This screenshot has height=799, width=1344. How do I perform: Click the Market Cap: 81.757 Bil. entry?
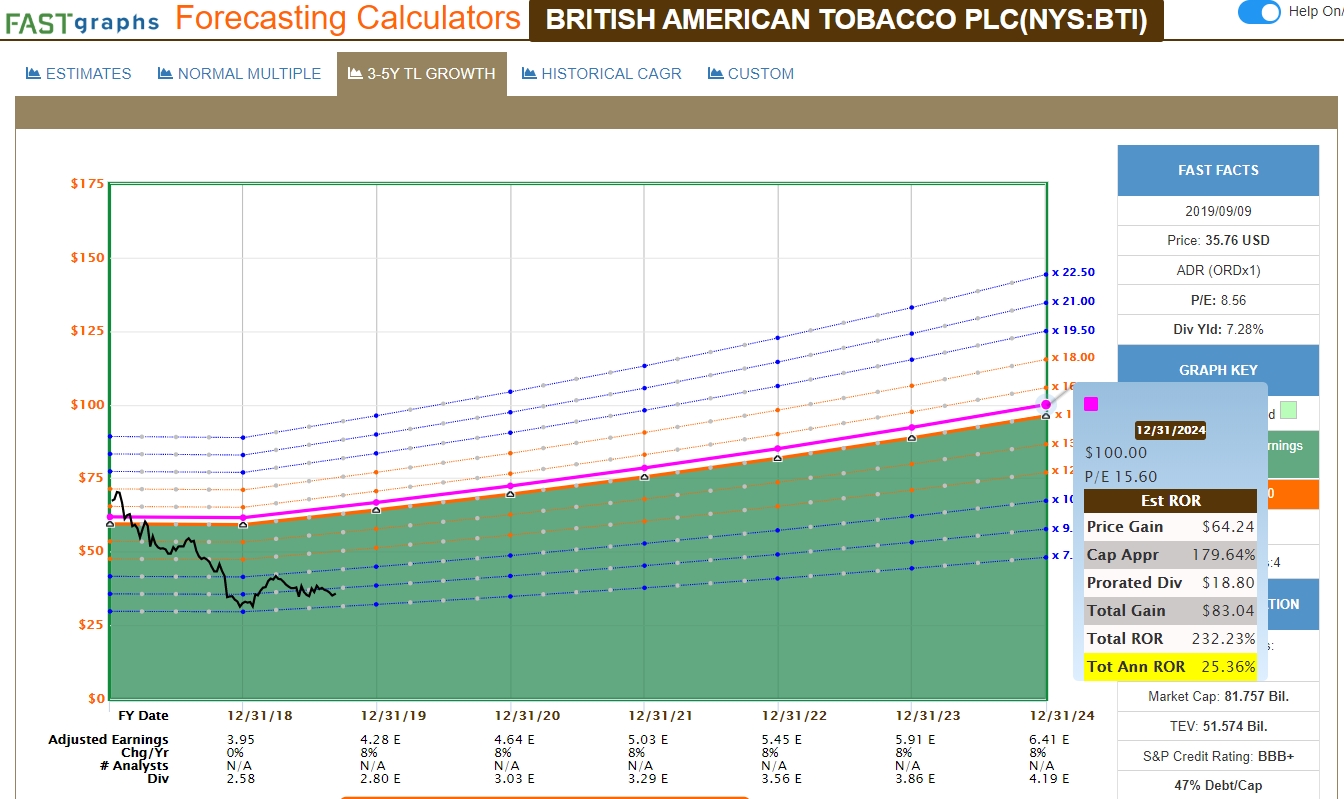tap(1218, 696)
